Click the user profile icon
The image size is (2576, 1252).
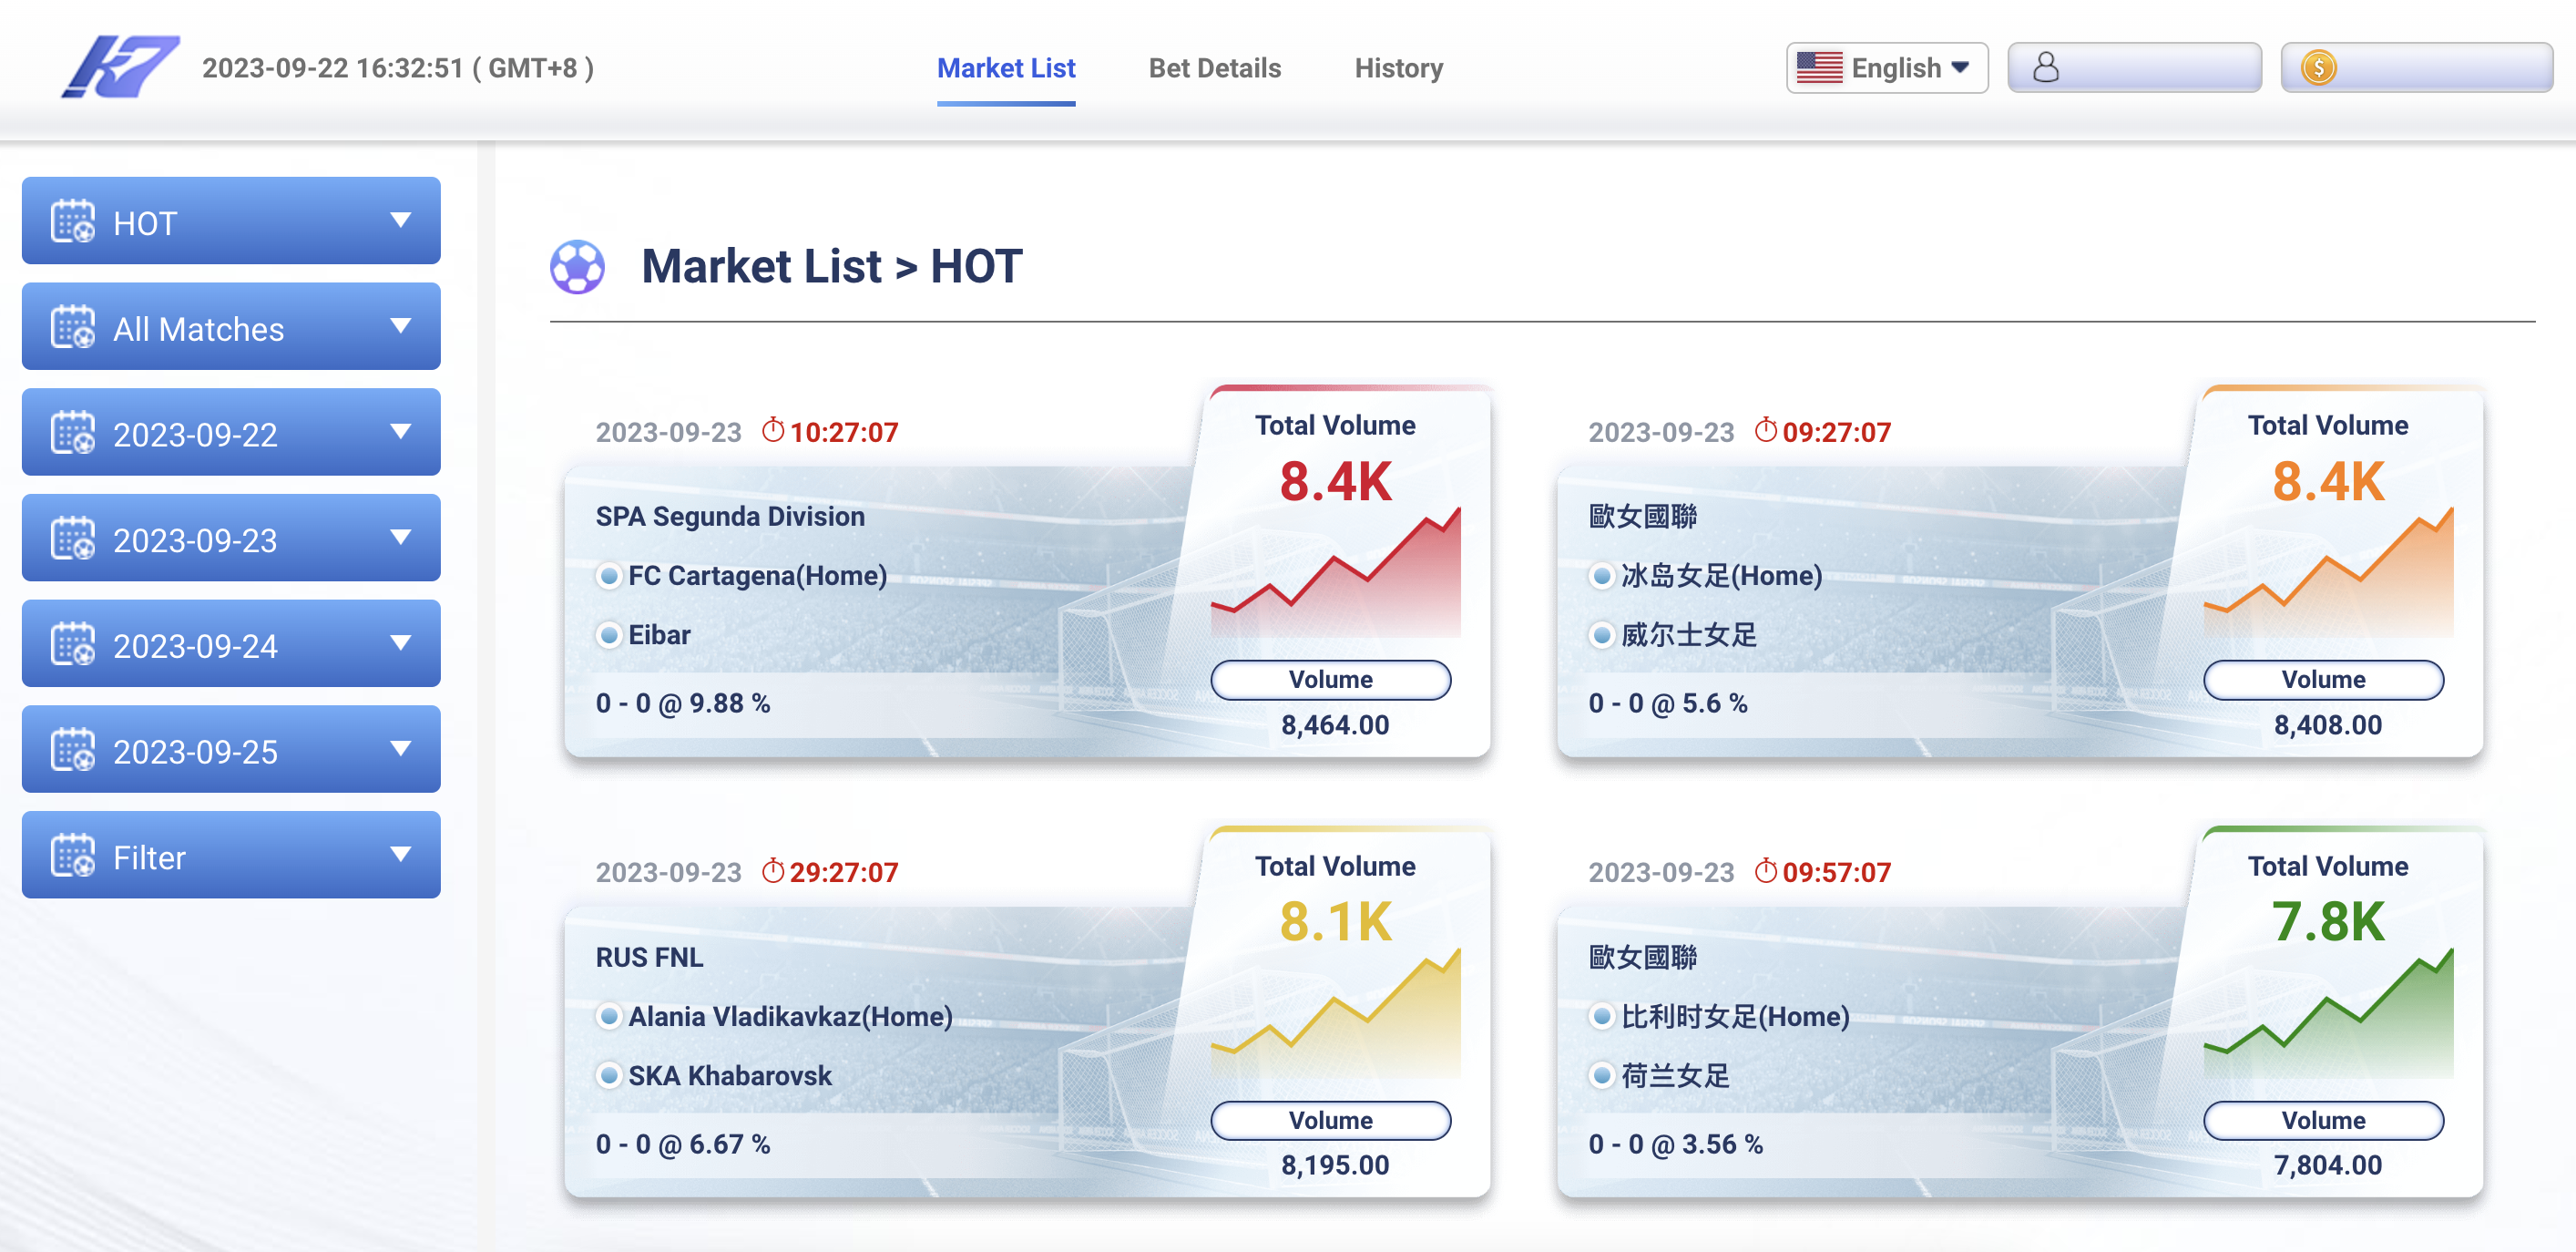(x=2046, y=68)
